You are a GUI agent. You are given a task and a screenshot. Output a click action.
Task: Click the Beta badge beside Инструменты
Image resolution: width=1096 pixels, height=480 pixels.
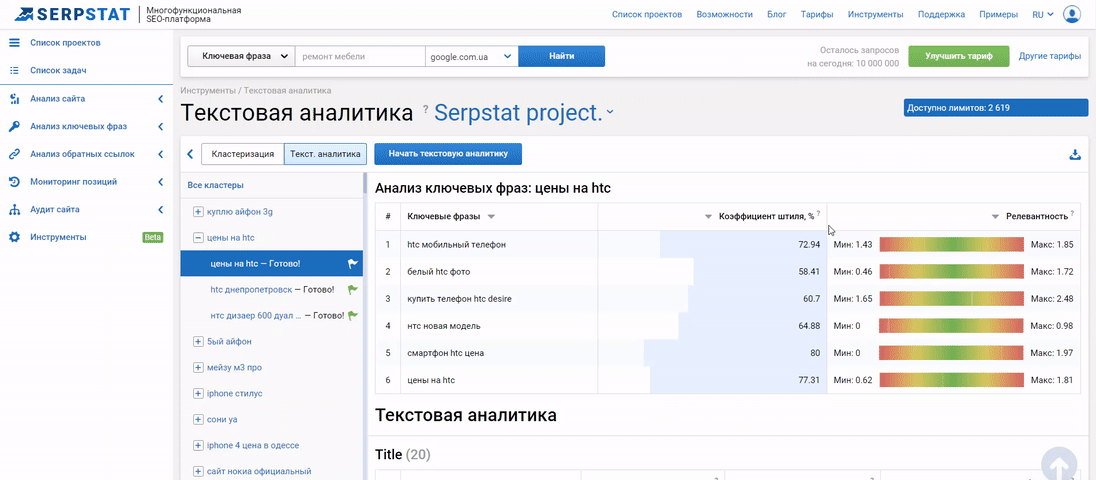point(152,237)
